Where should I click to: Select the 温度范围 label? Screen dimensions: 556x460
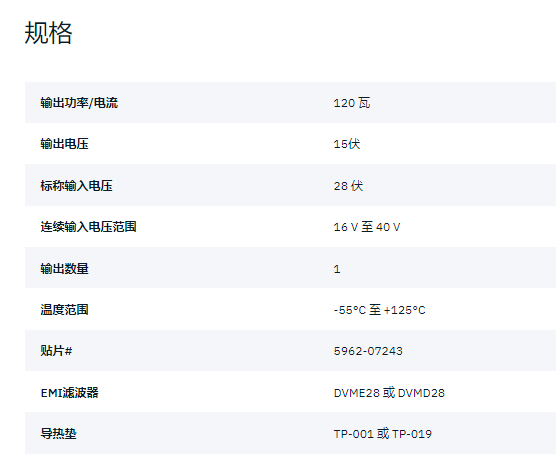click(65, 310)
